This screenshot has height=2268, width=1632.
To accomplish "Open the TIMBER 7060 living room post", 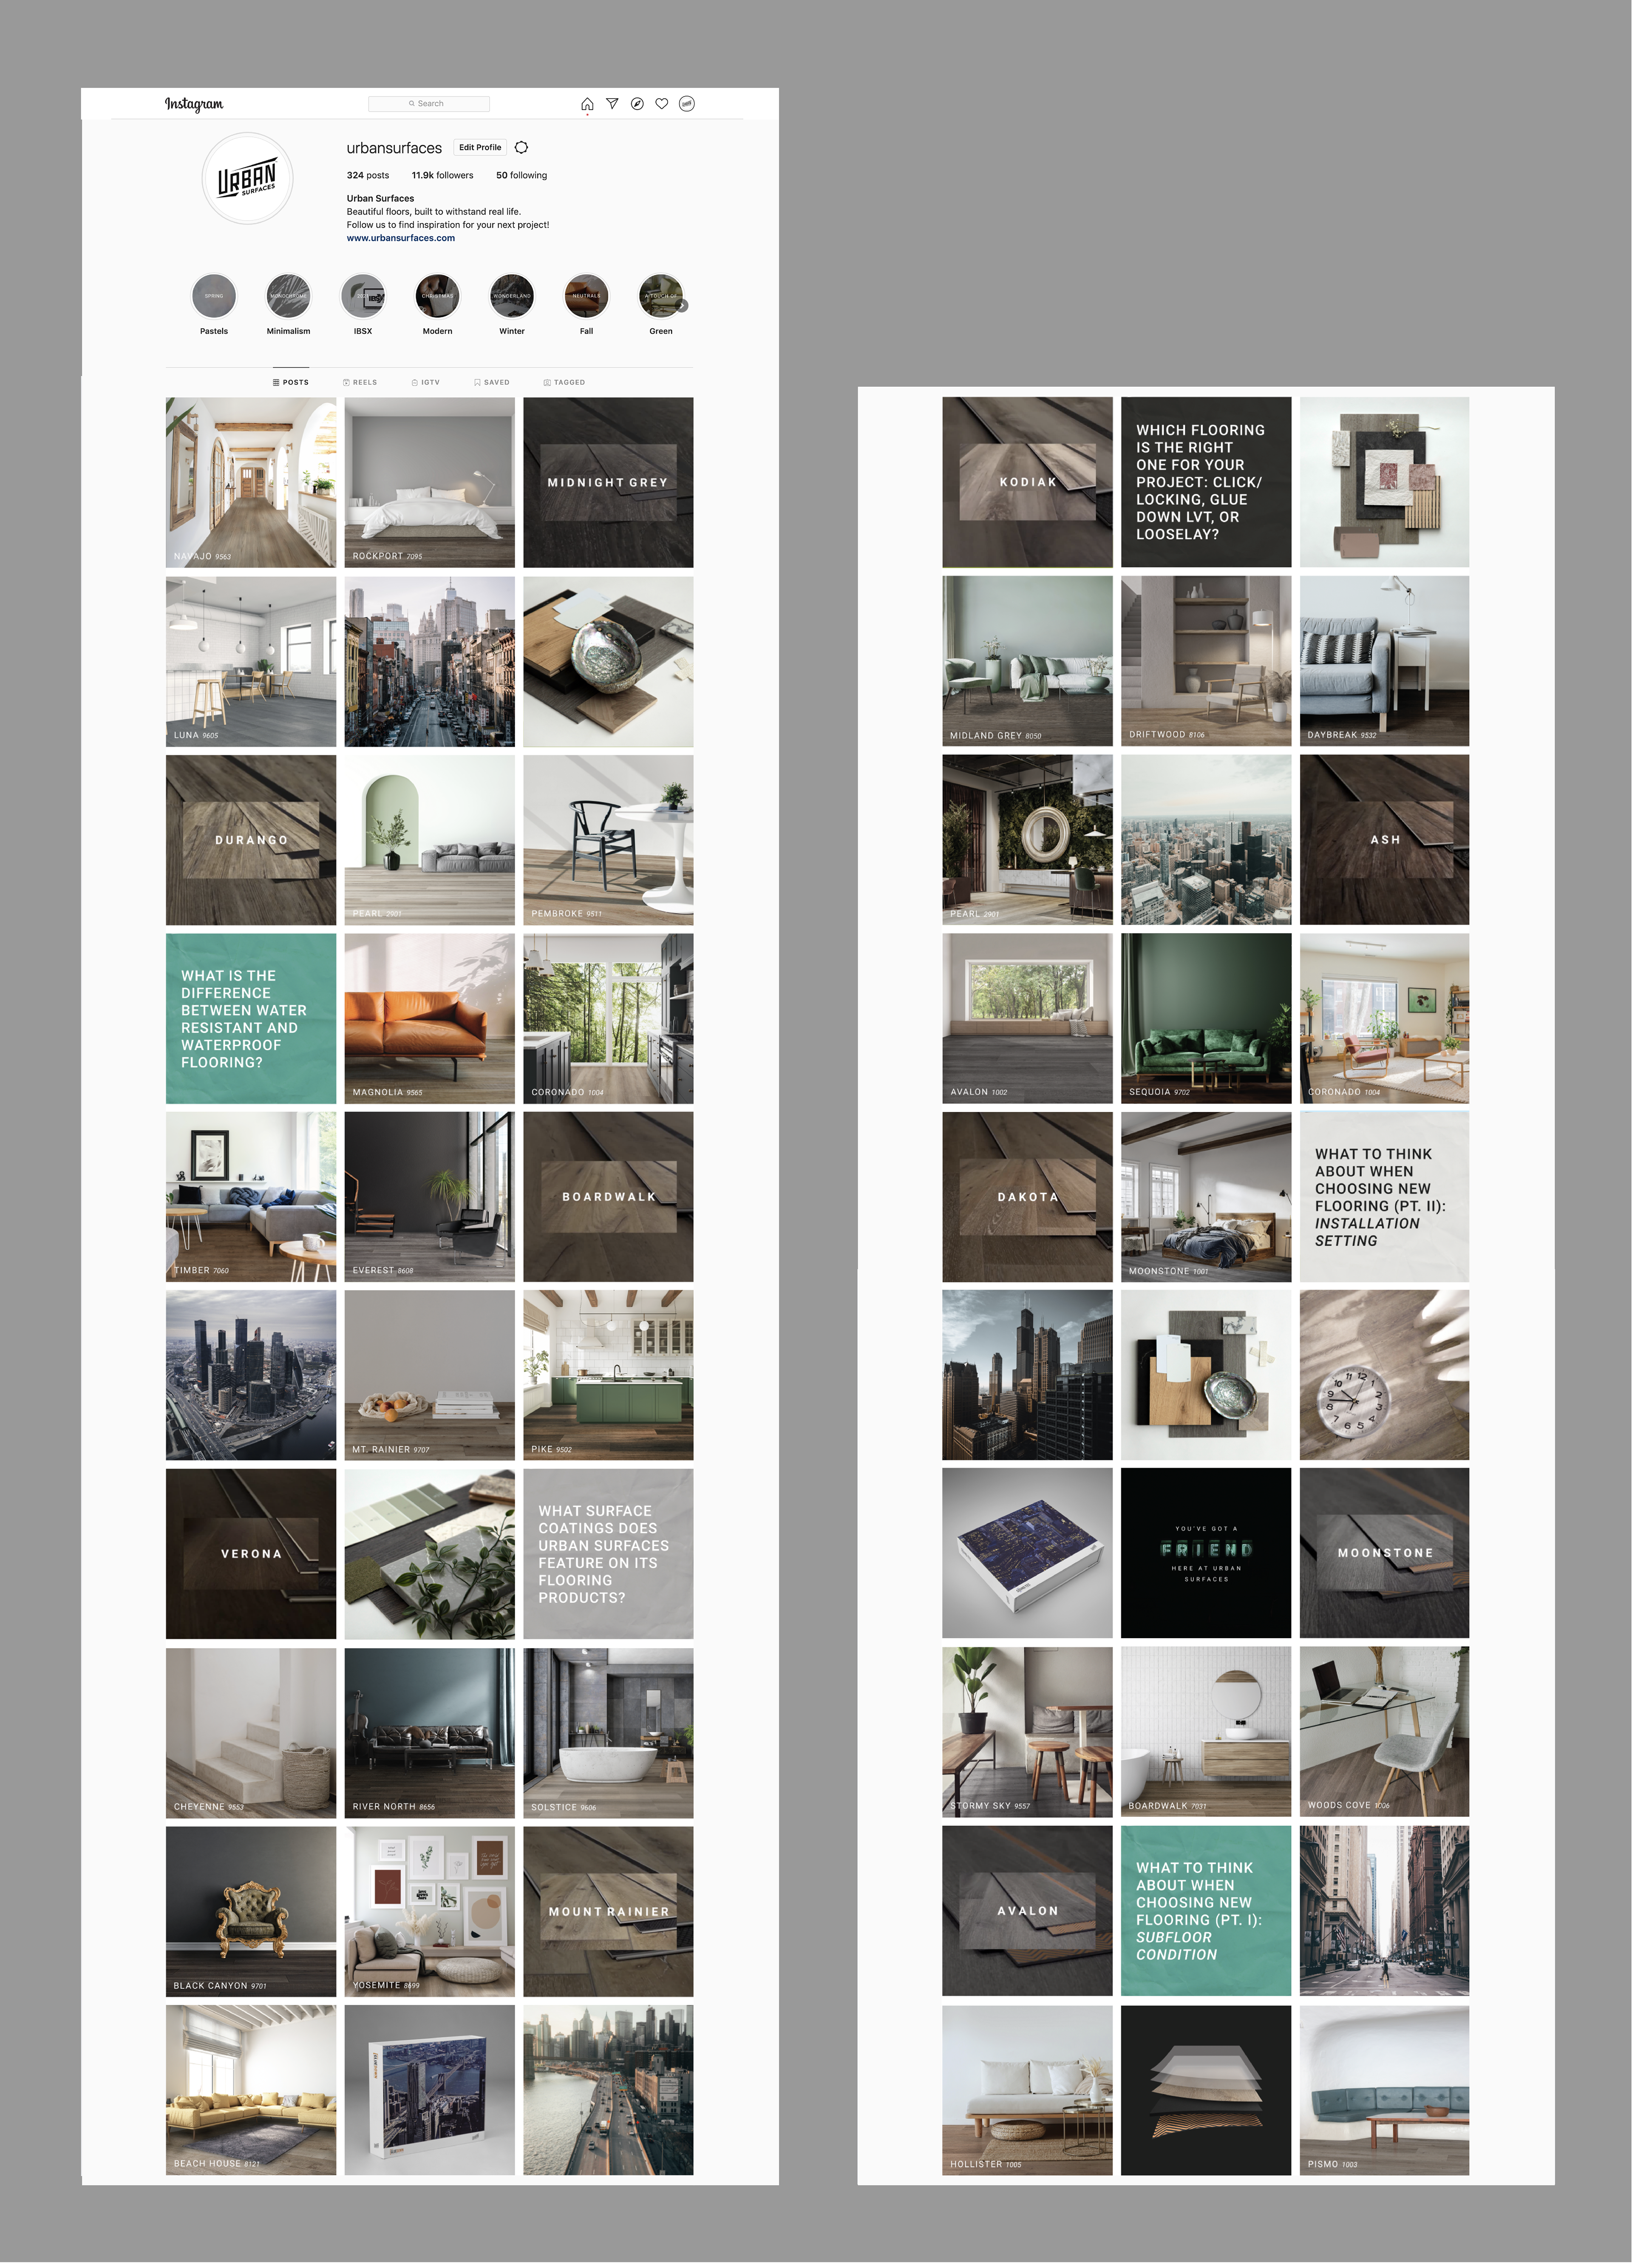I will (x=251, y=1197).
